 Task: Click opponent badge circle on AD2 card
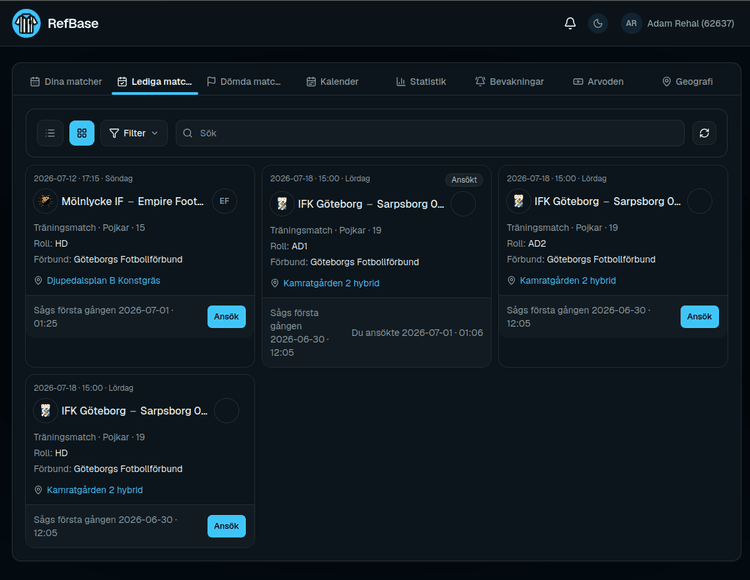[x=699, y=201]
